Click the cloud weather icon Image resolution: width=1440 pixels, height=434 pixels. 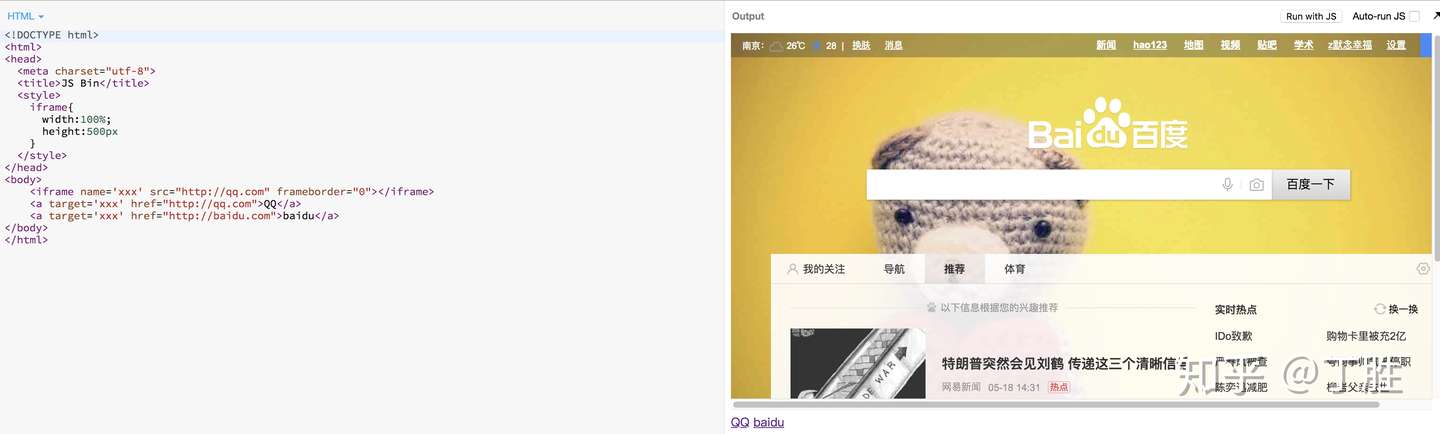776,46
